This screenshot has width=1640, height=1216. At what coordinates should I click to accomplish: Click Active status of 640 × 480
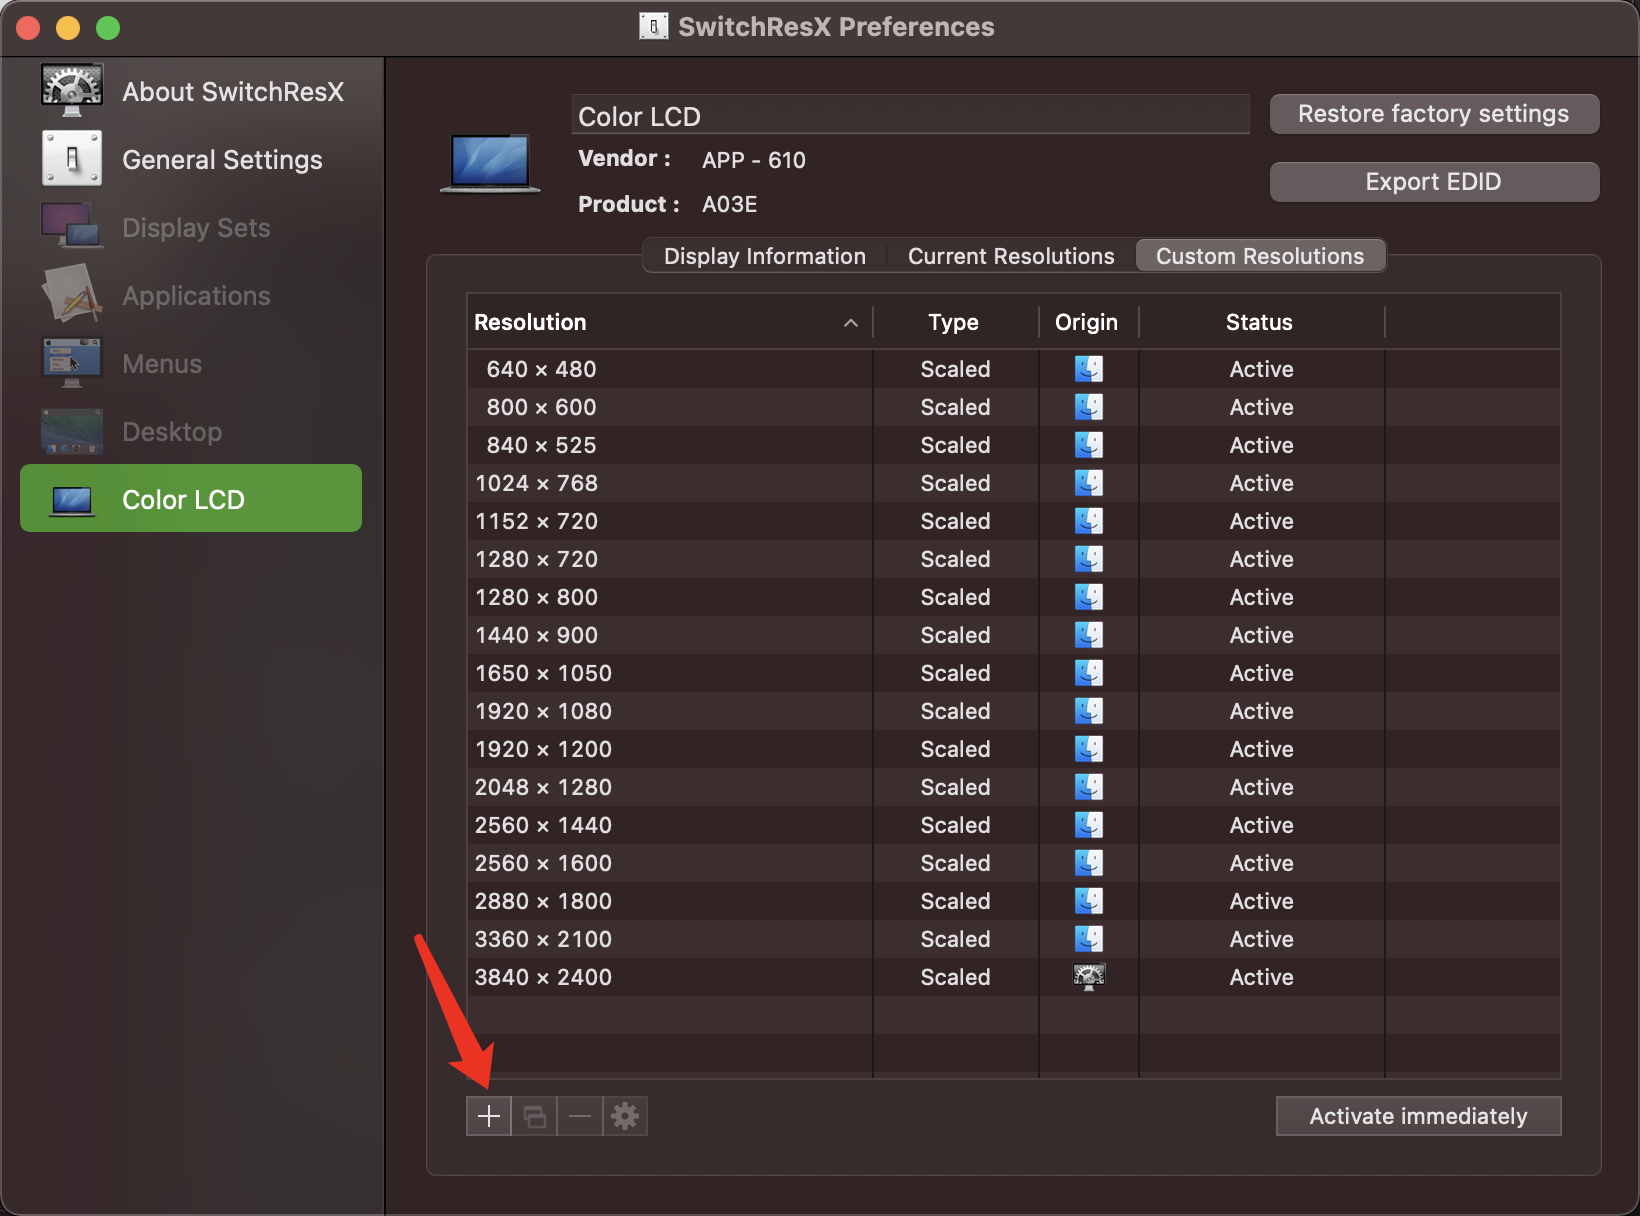click(x=1261, y=369)
